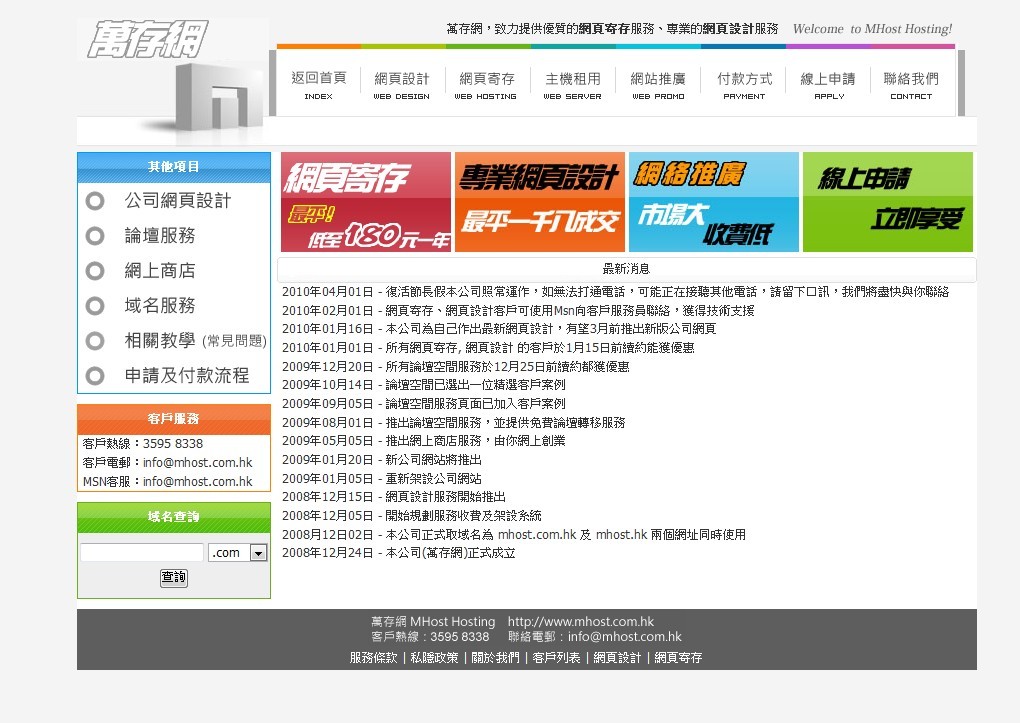Select the 2009年01月20日 news entry

(x=382, y=460)
